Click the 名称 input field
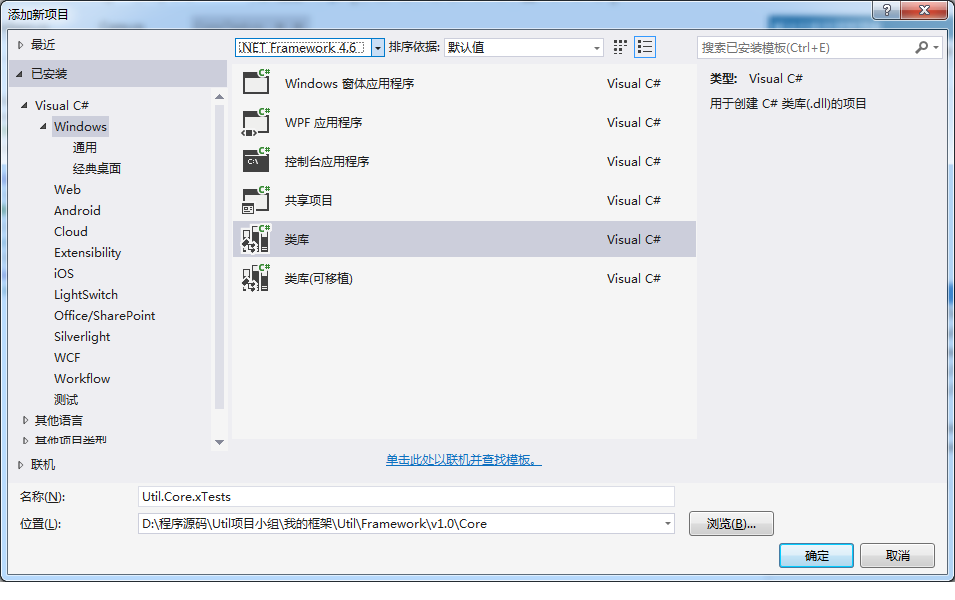This screenshot has width=955, height=600. 406,496
